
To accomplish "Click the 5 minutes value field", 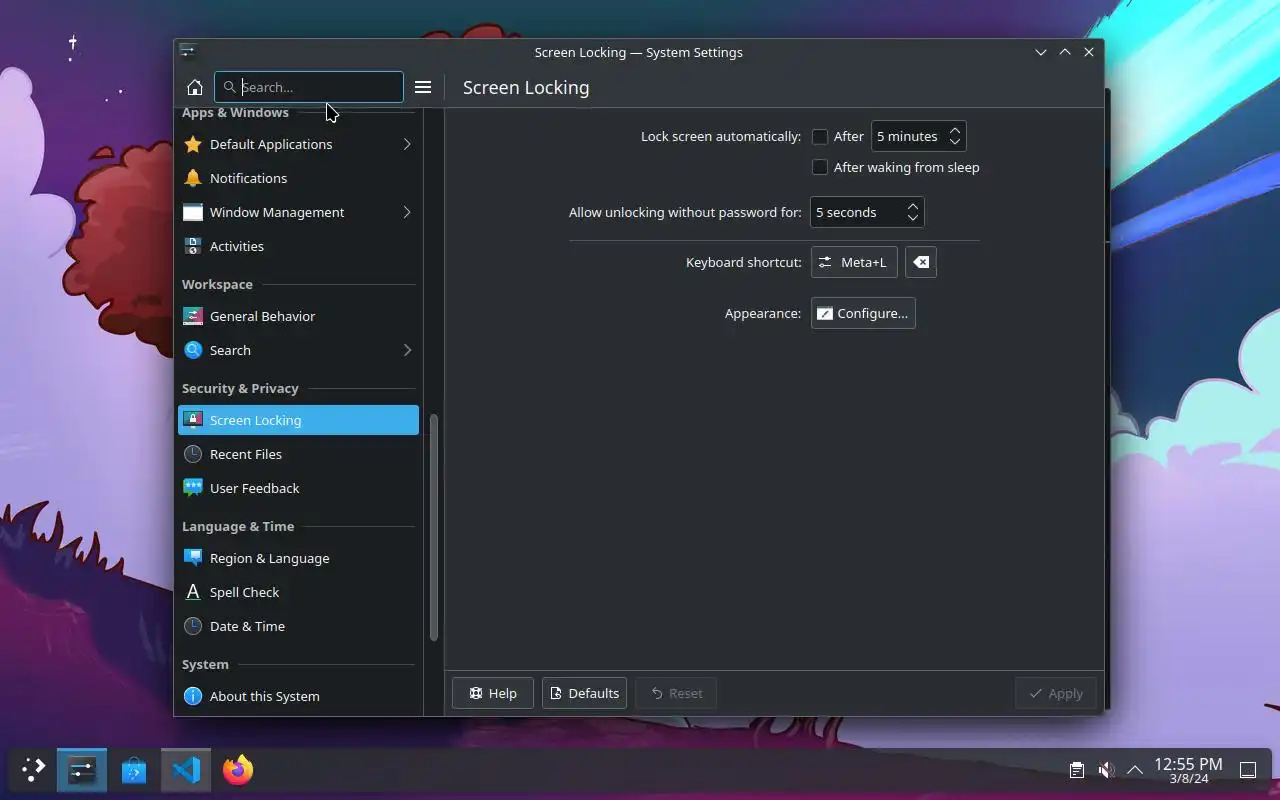I will pyautogui.click(x=908, y=137).
